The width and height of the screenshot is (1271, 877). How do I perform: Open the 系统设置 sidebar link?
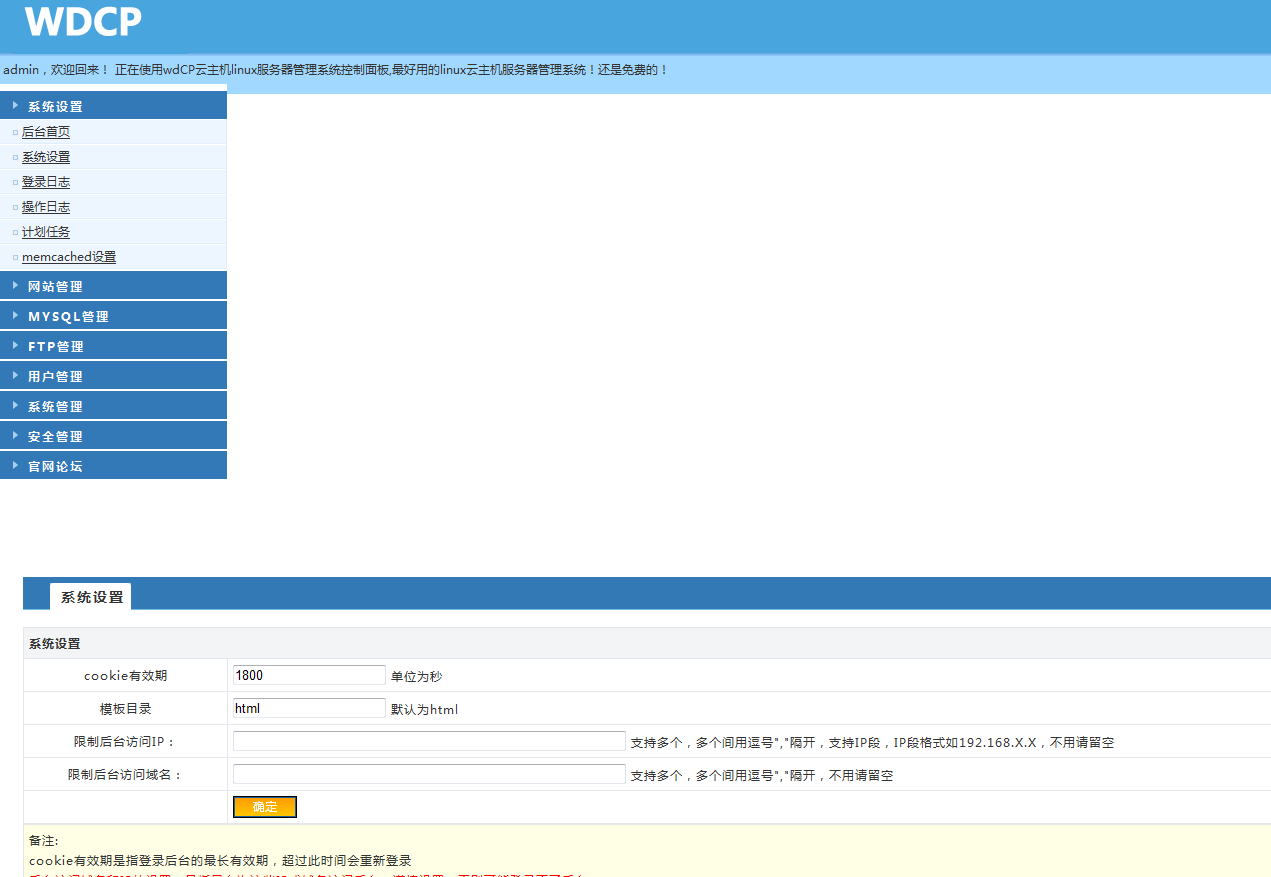point(46,157)
